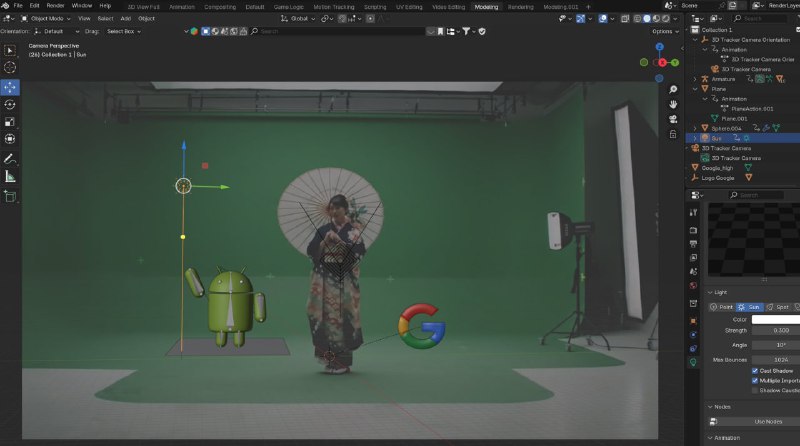Open the viewport Object menu
This screenshot has width=800, height=446.
[x=146, y=18]
